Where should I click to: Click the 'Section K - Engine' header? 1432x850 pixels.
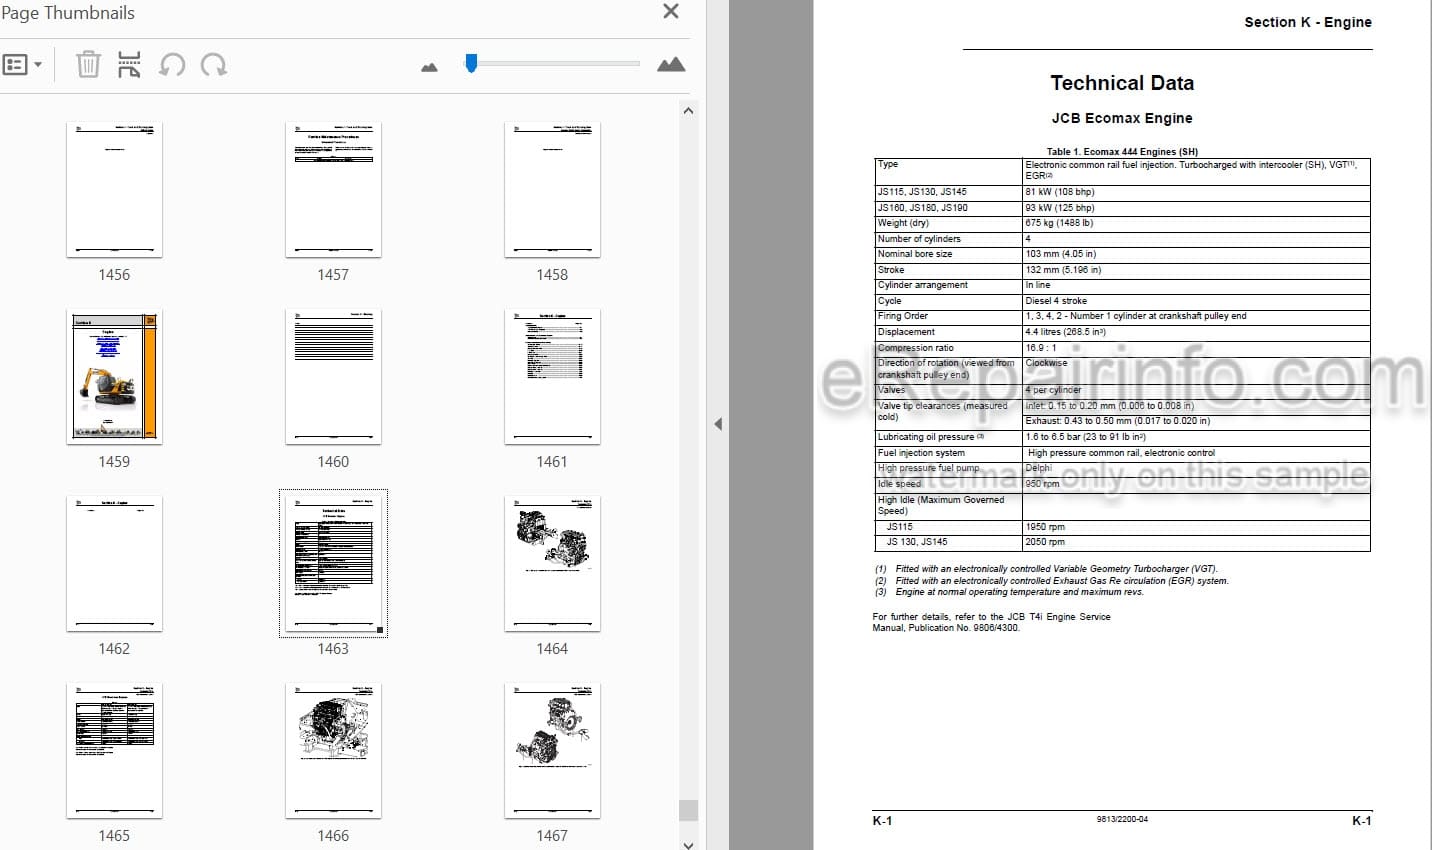click(1308, 22)
